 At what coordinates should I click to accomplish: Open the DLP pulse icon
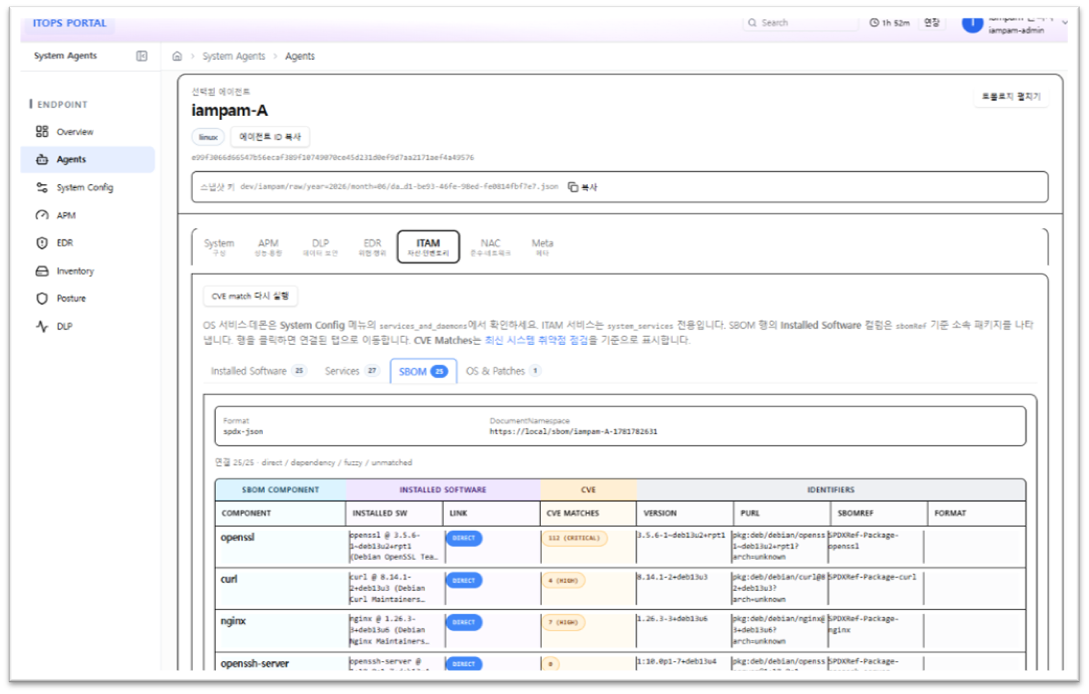42,326
